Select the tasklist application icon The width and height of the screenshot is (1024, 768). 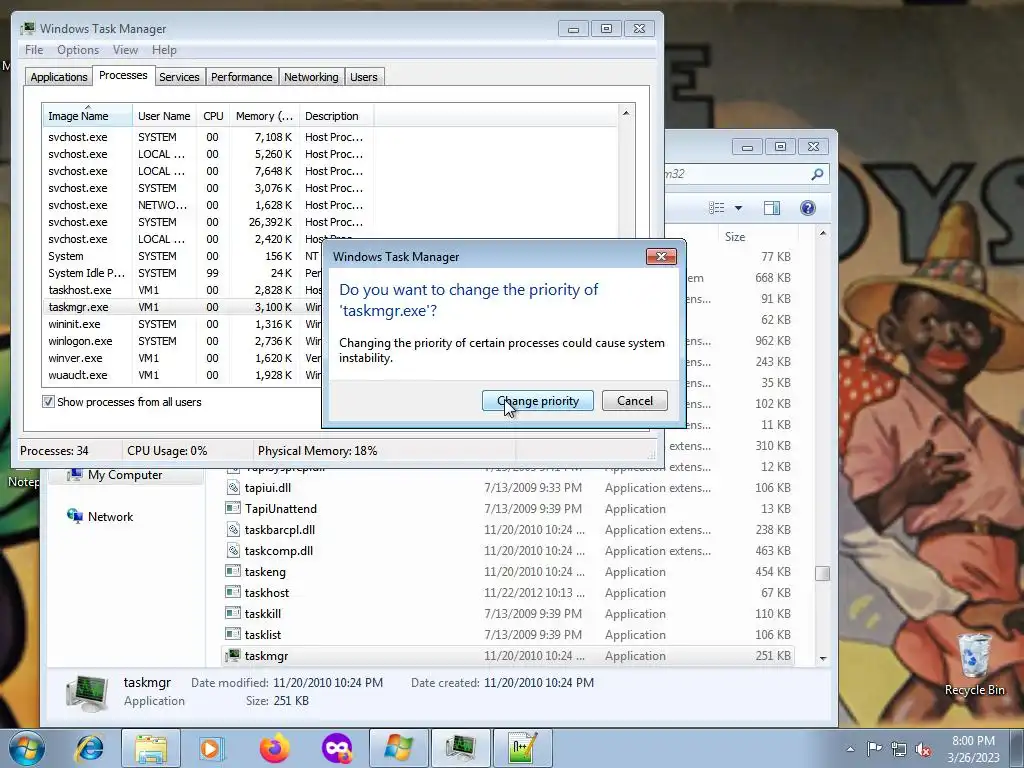pos(233,634)
